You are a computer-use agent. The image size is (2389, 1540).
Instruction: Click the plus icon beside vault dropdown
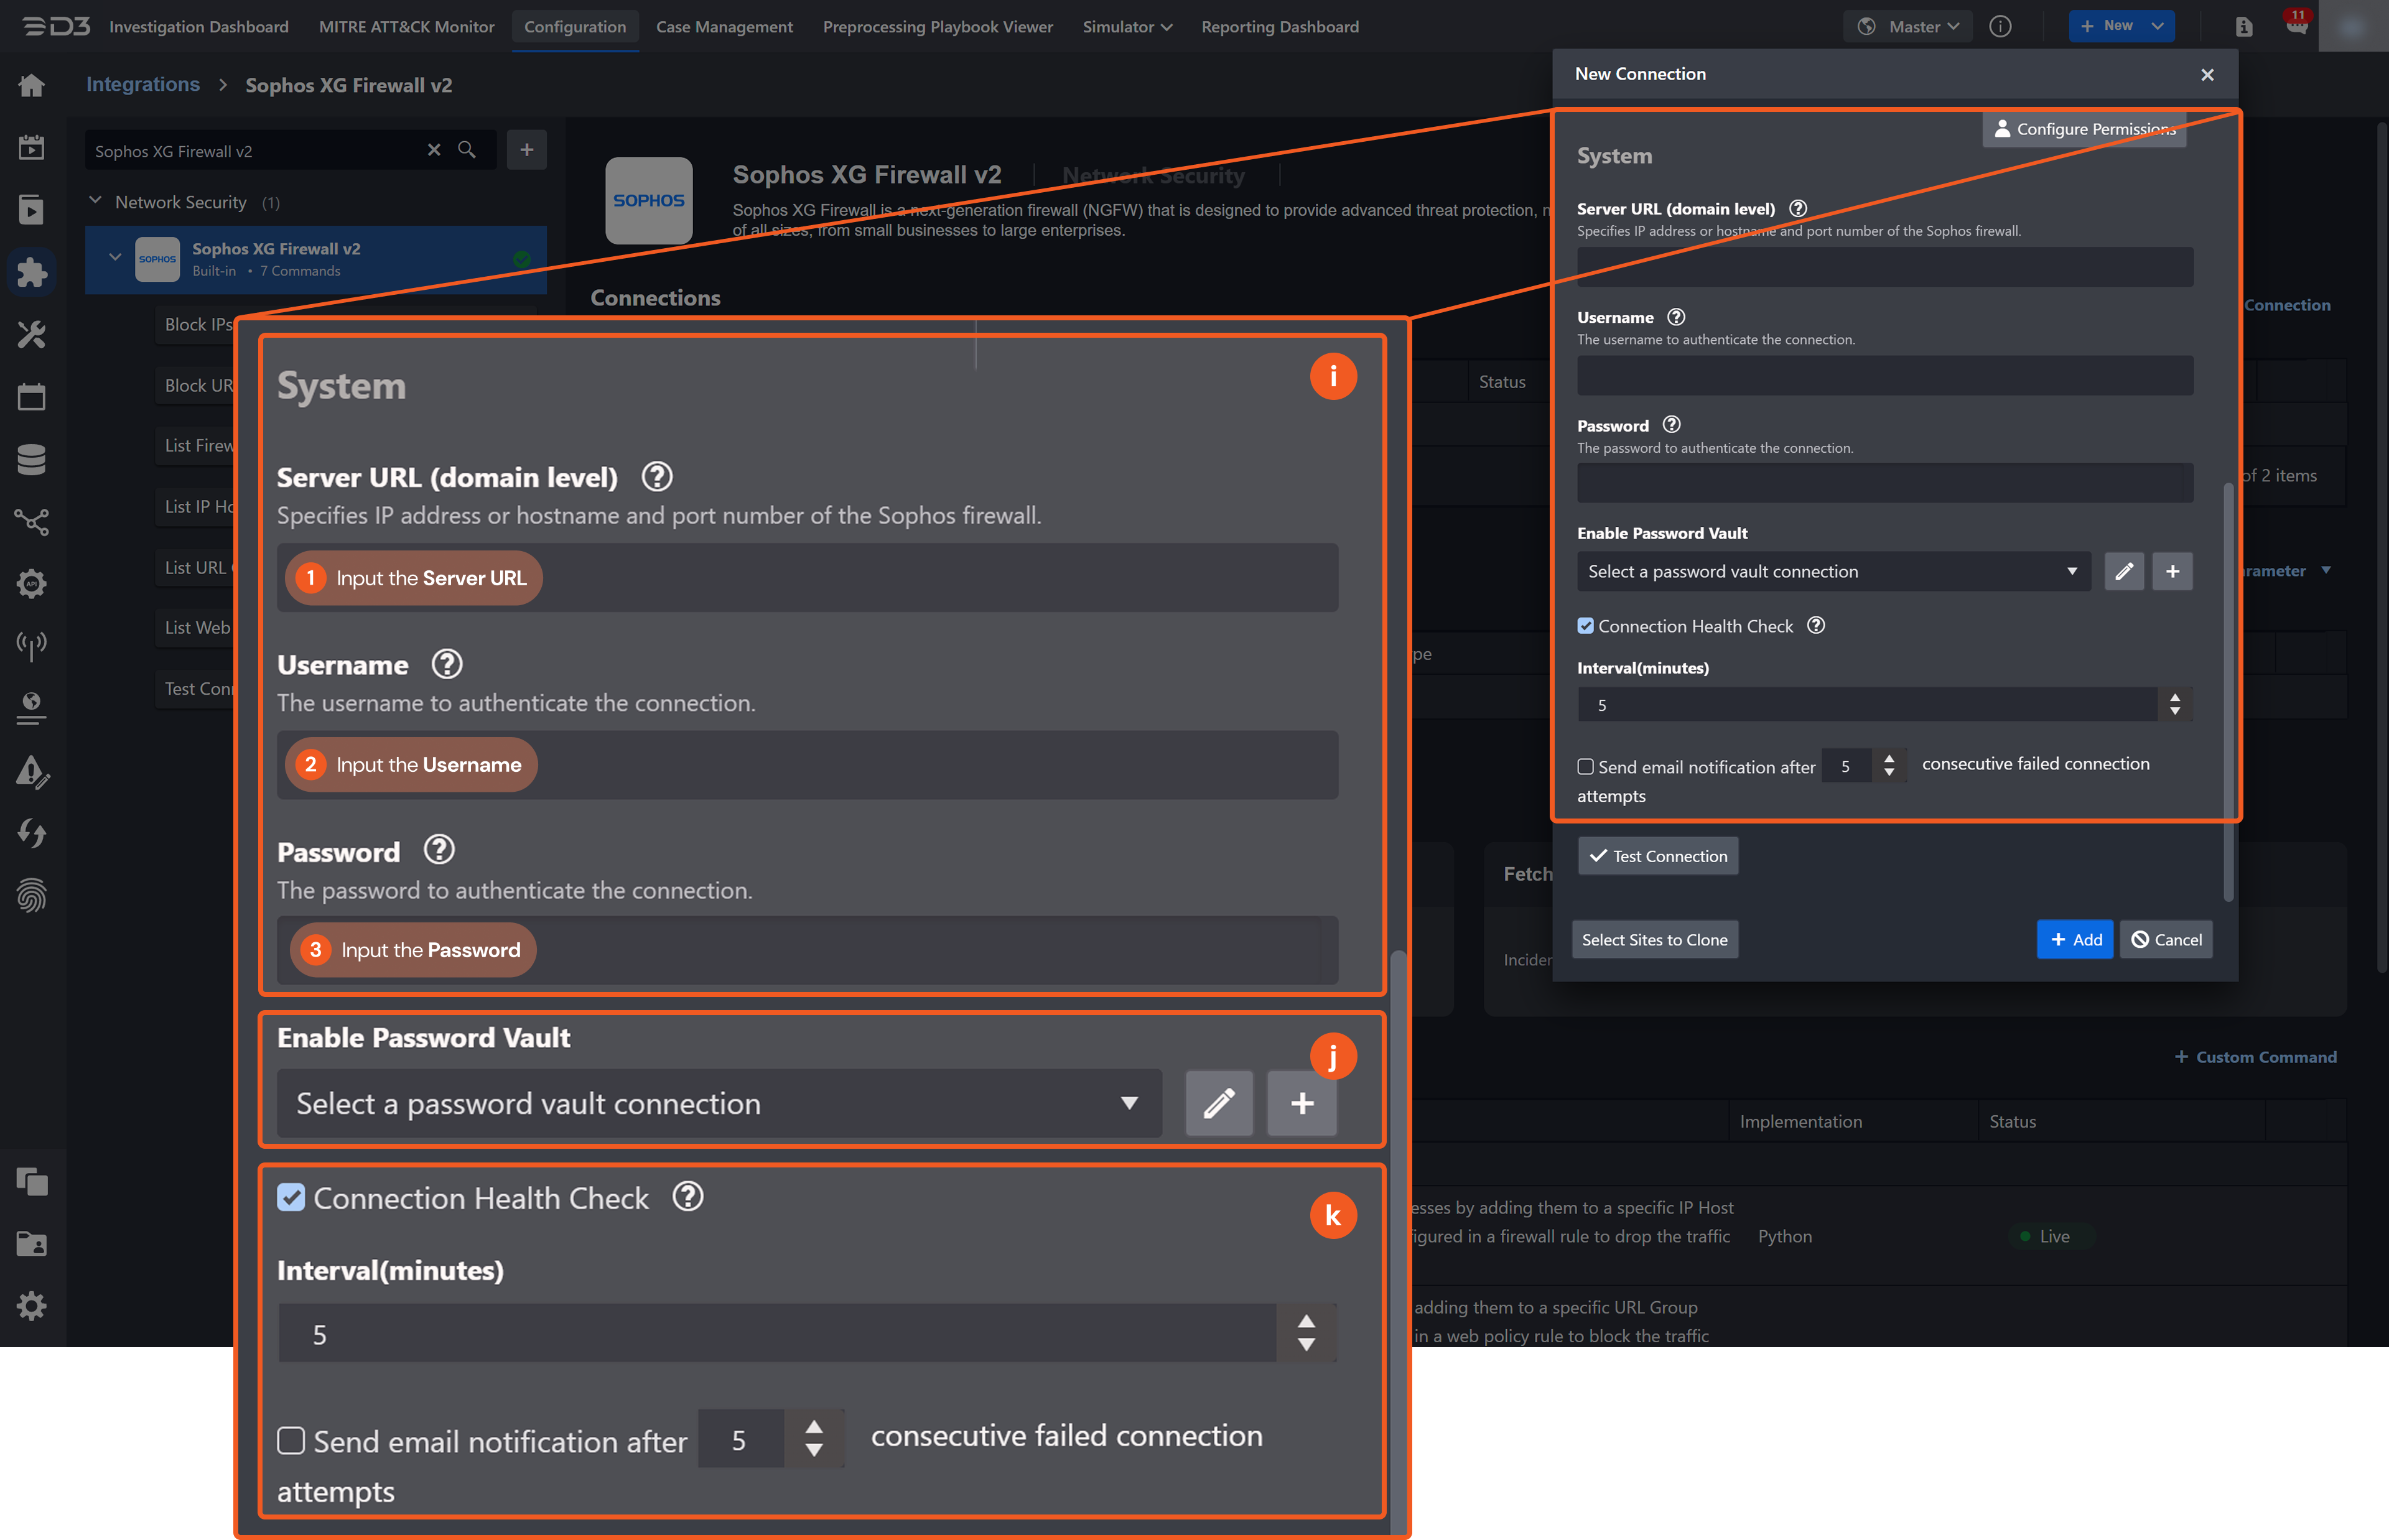pyautogui.click(x=2172, y=571)
